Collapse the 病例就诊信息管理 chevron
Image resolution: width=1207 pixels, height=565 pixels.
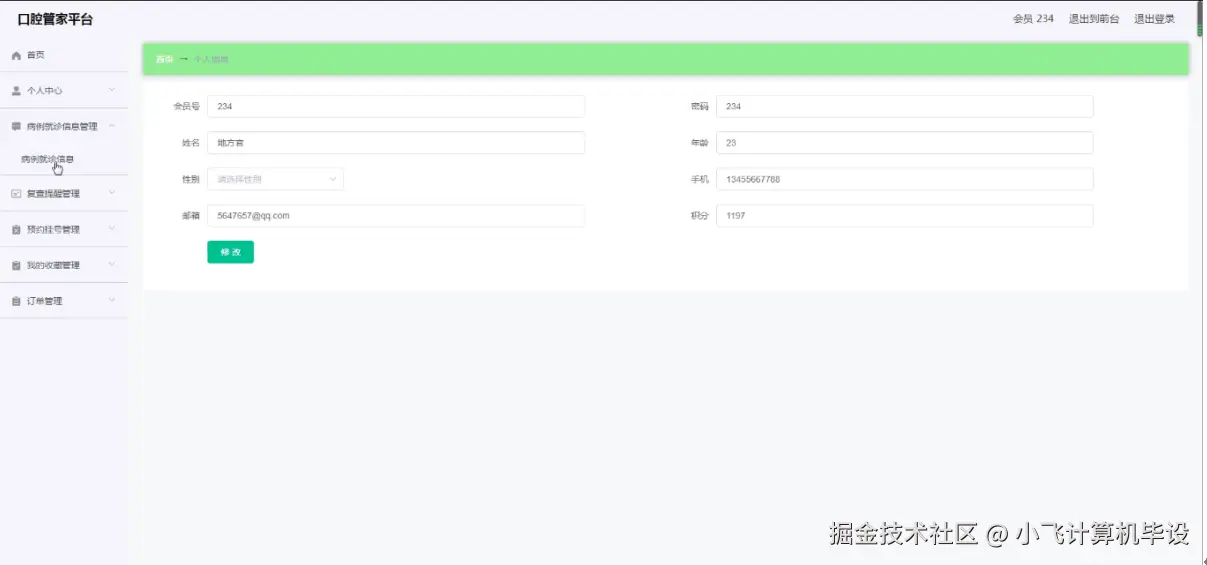112,126
